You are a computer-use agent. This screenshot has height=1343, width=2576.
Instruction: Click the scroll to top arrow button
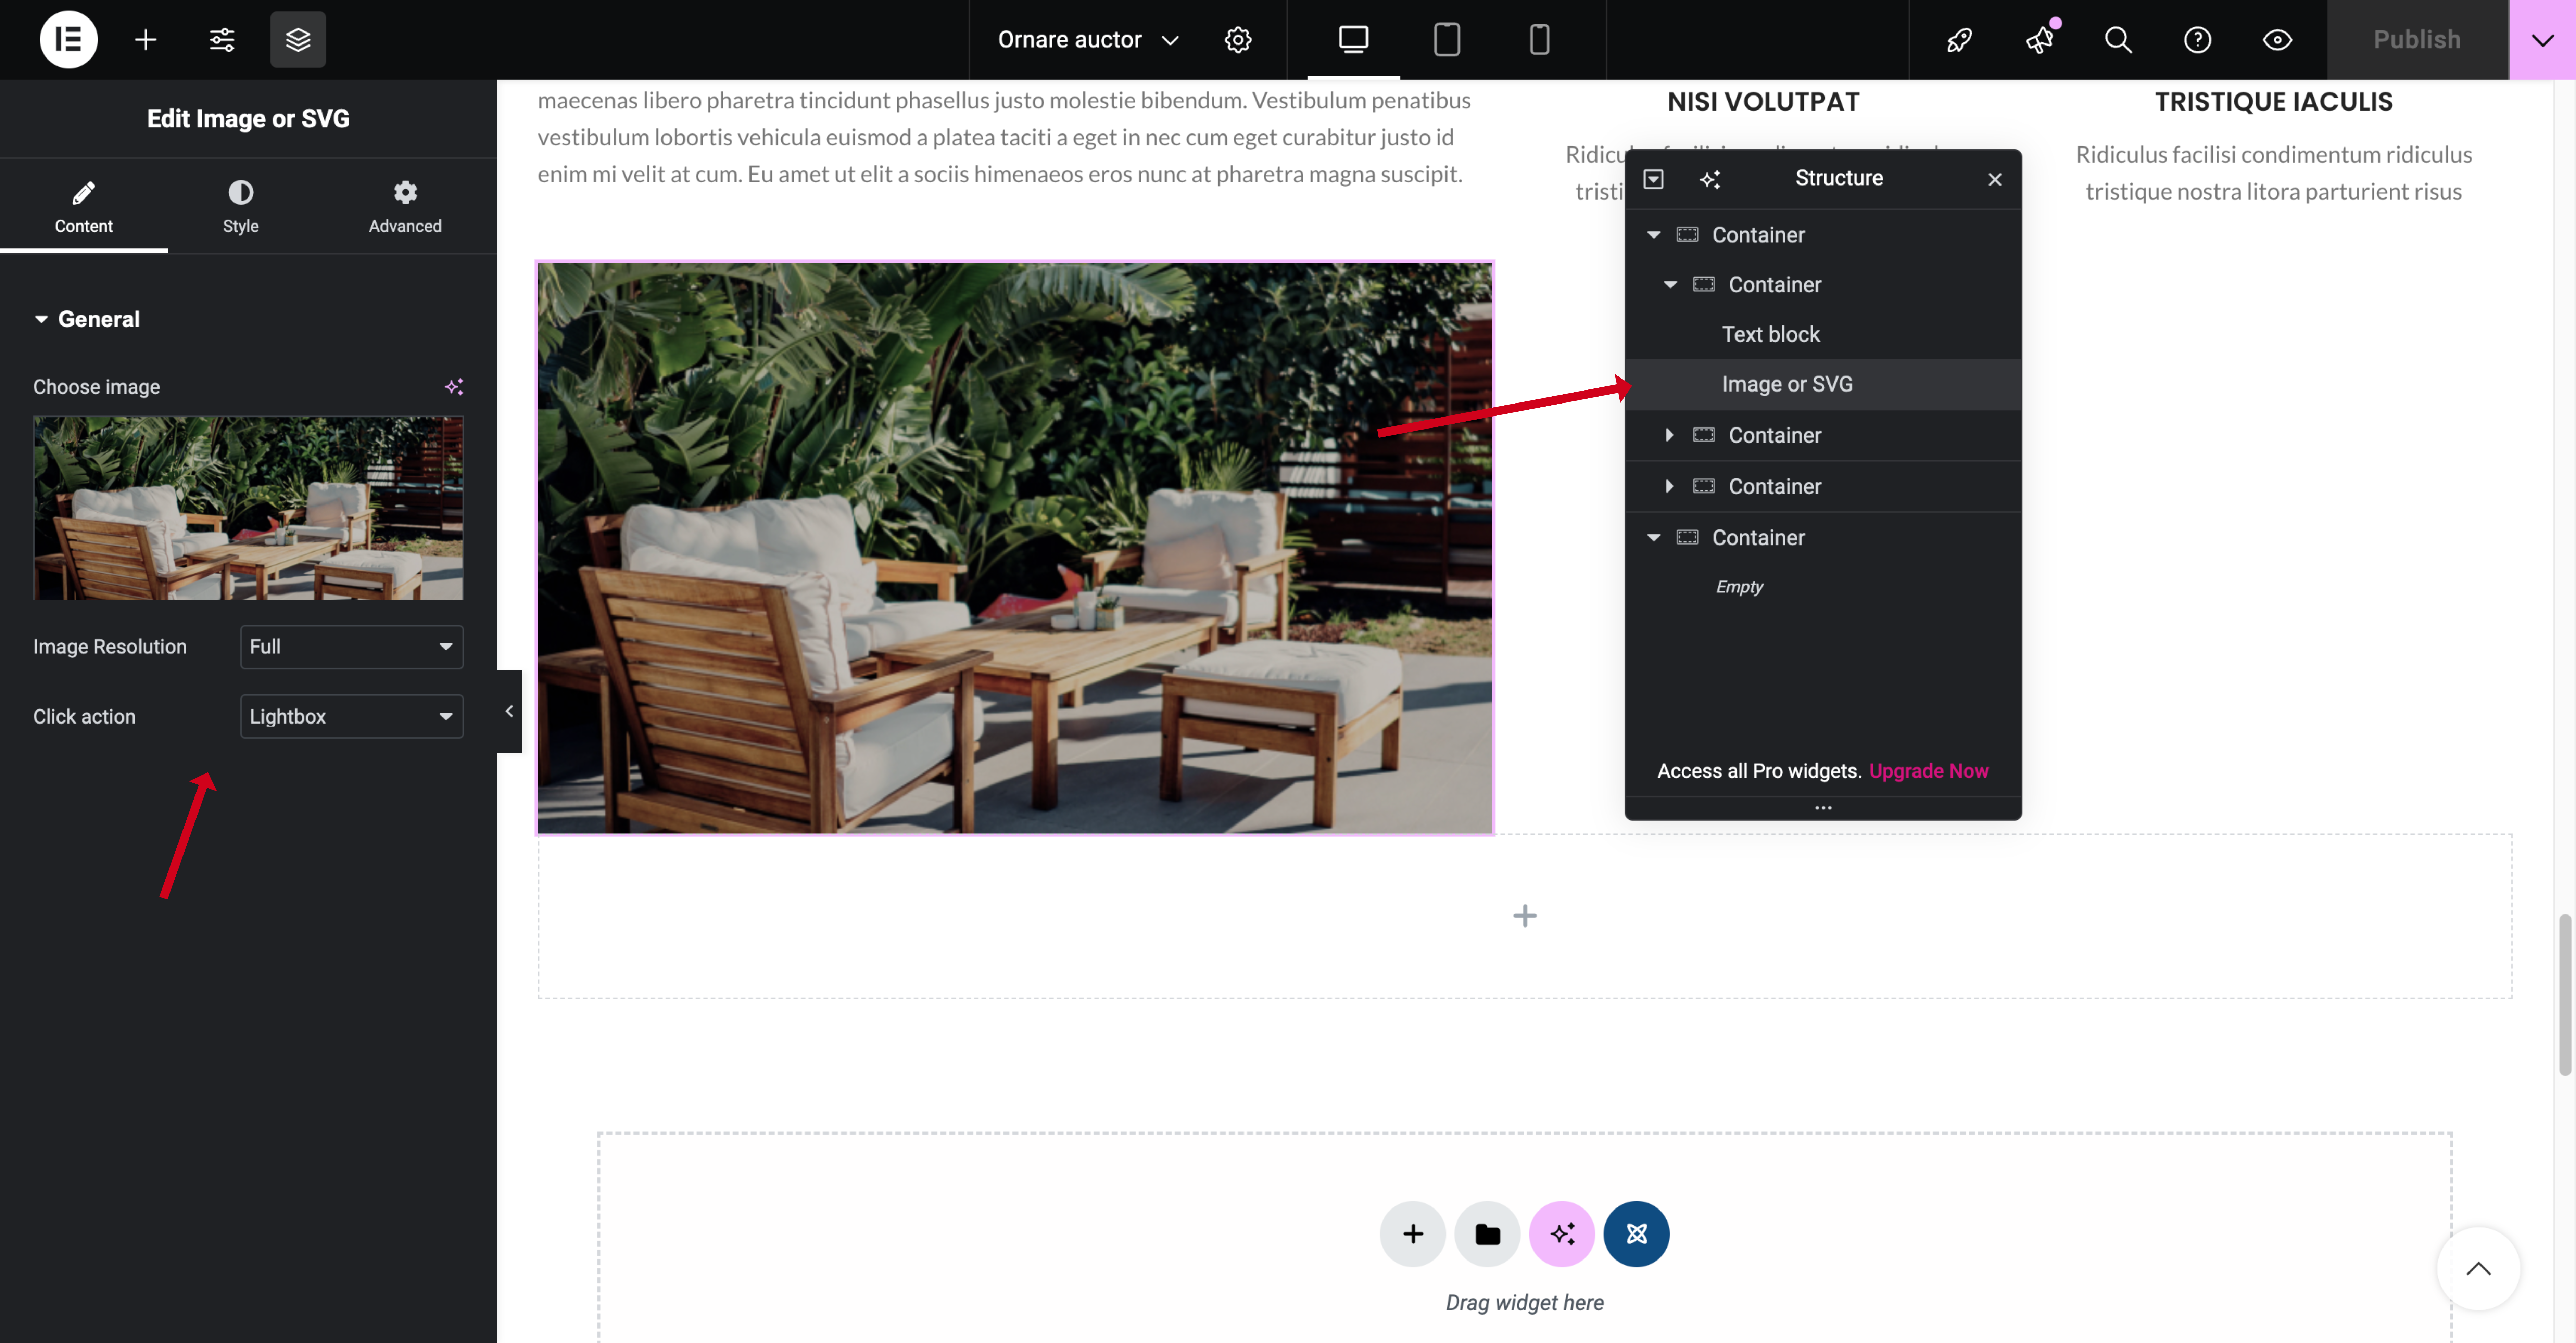2478,1269
